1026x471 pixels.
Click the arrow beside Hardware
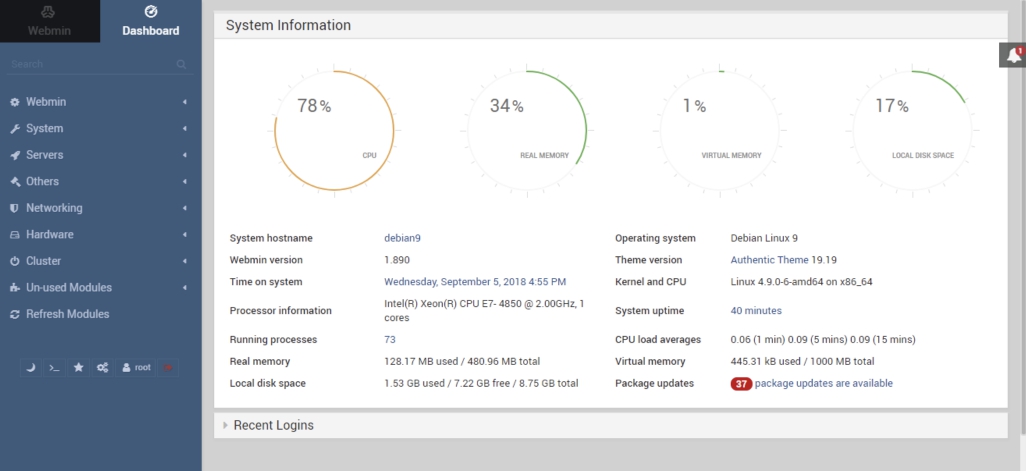185,234
